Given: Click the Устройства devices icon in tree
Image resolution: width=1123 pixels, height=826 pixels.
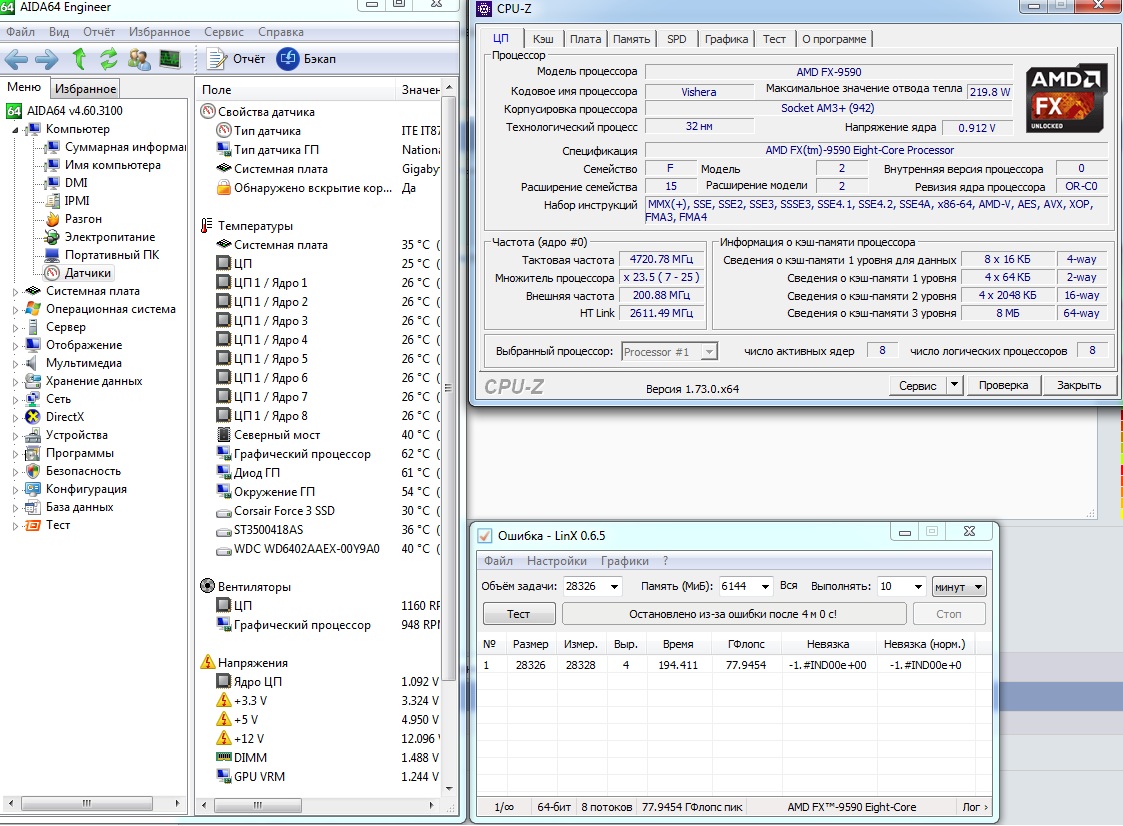Looking at the screenshot, I should 32,435.
